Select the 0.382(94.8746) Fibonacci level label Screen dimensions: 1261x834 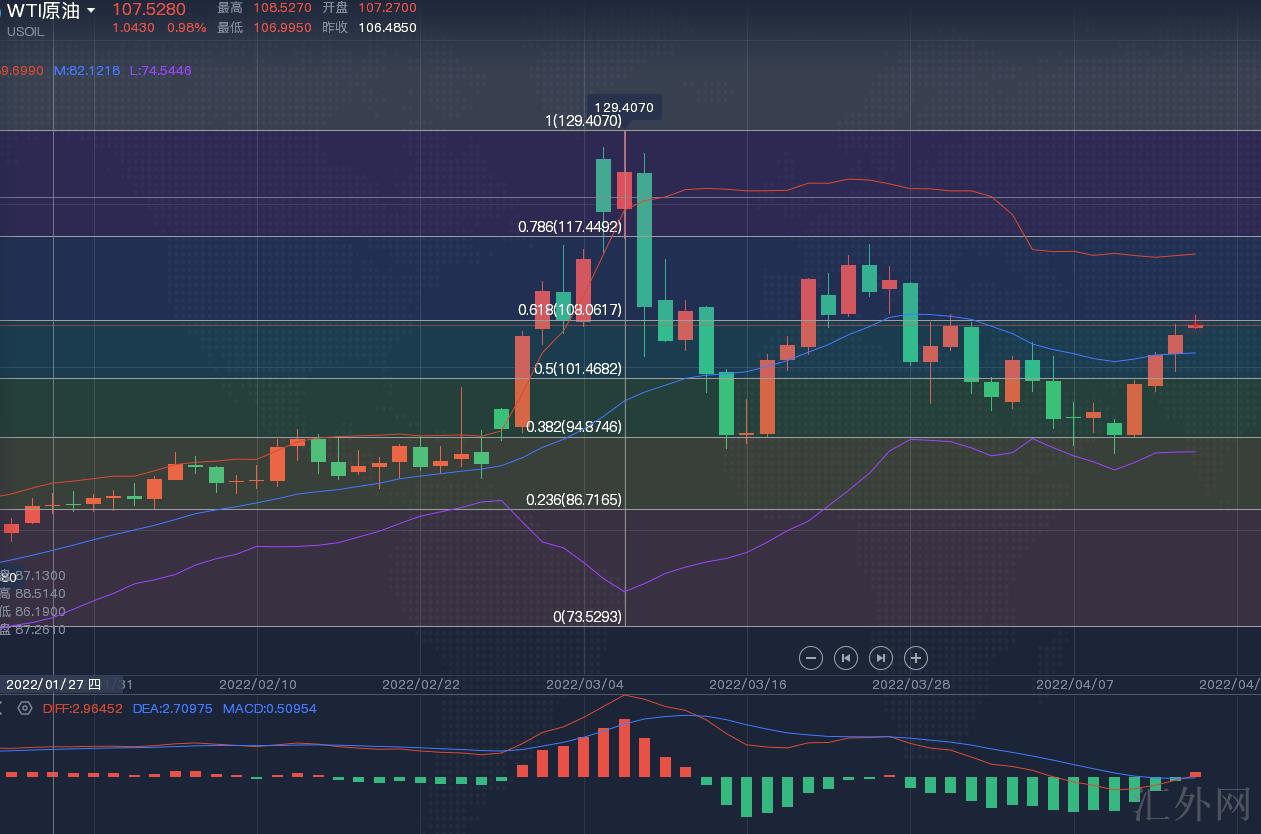tap(574, 426)
